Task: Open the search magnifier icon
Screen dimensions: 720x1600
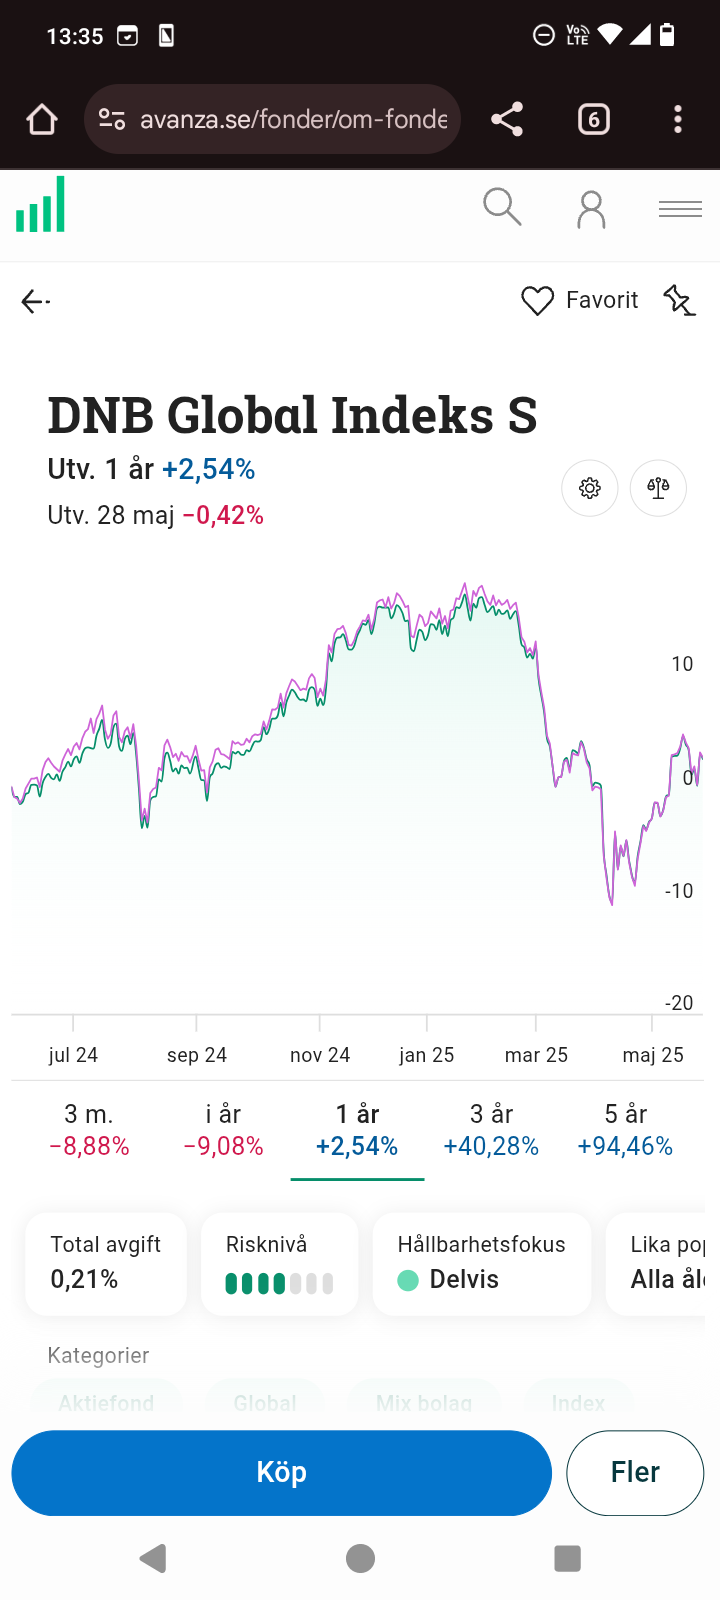Action: [x=502, y=208]
